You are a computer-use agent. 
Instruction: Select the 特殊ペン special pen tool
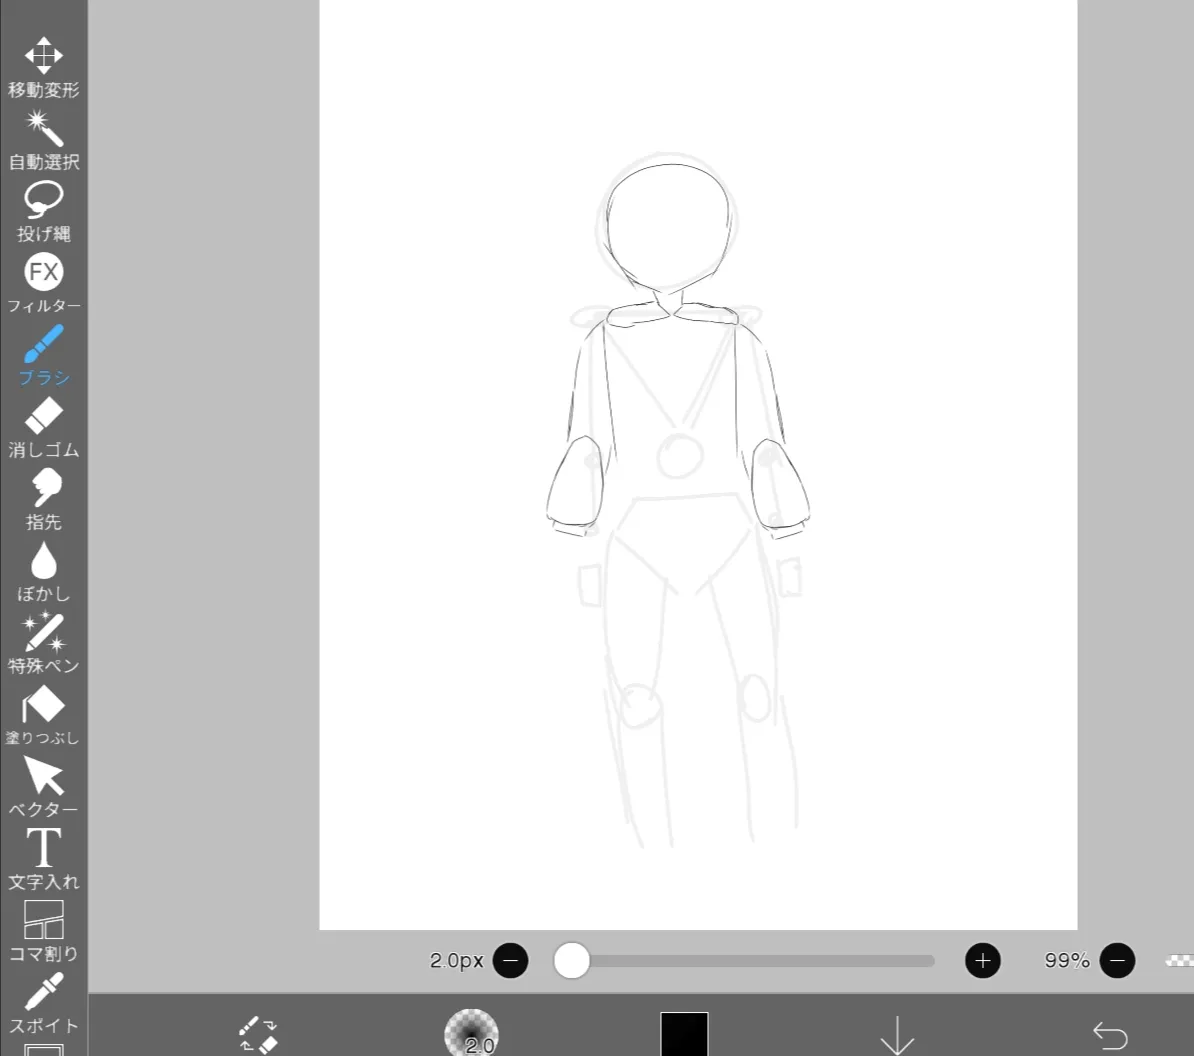pos(43,643)
